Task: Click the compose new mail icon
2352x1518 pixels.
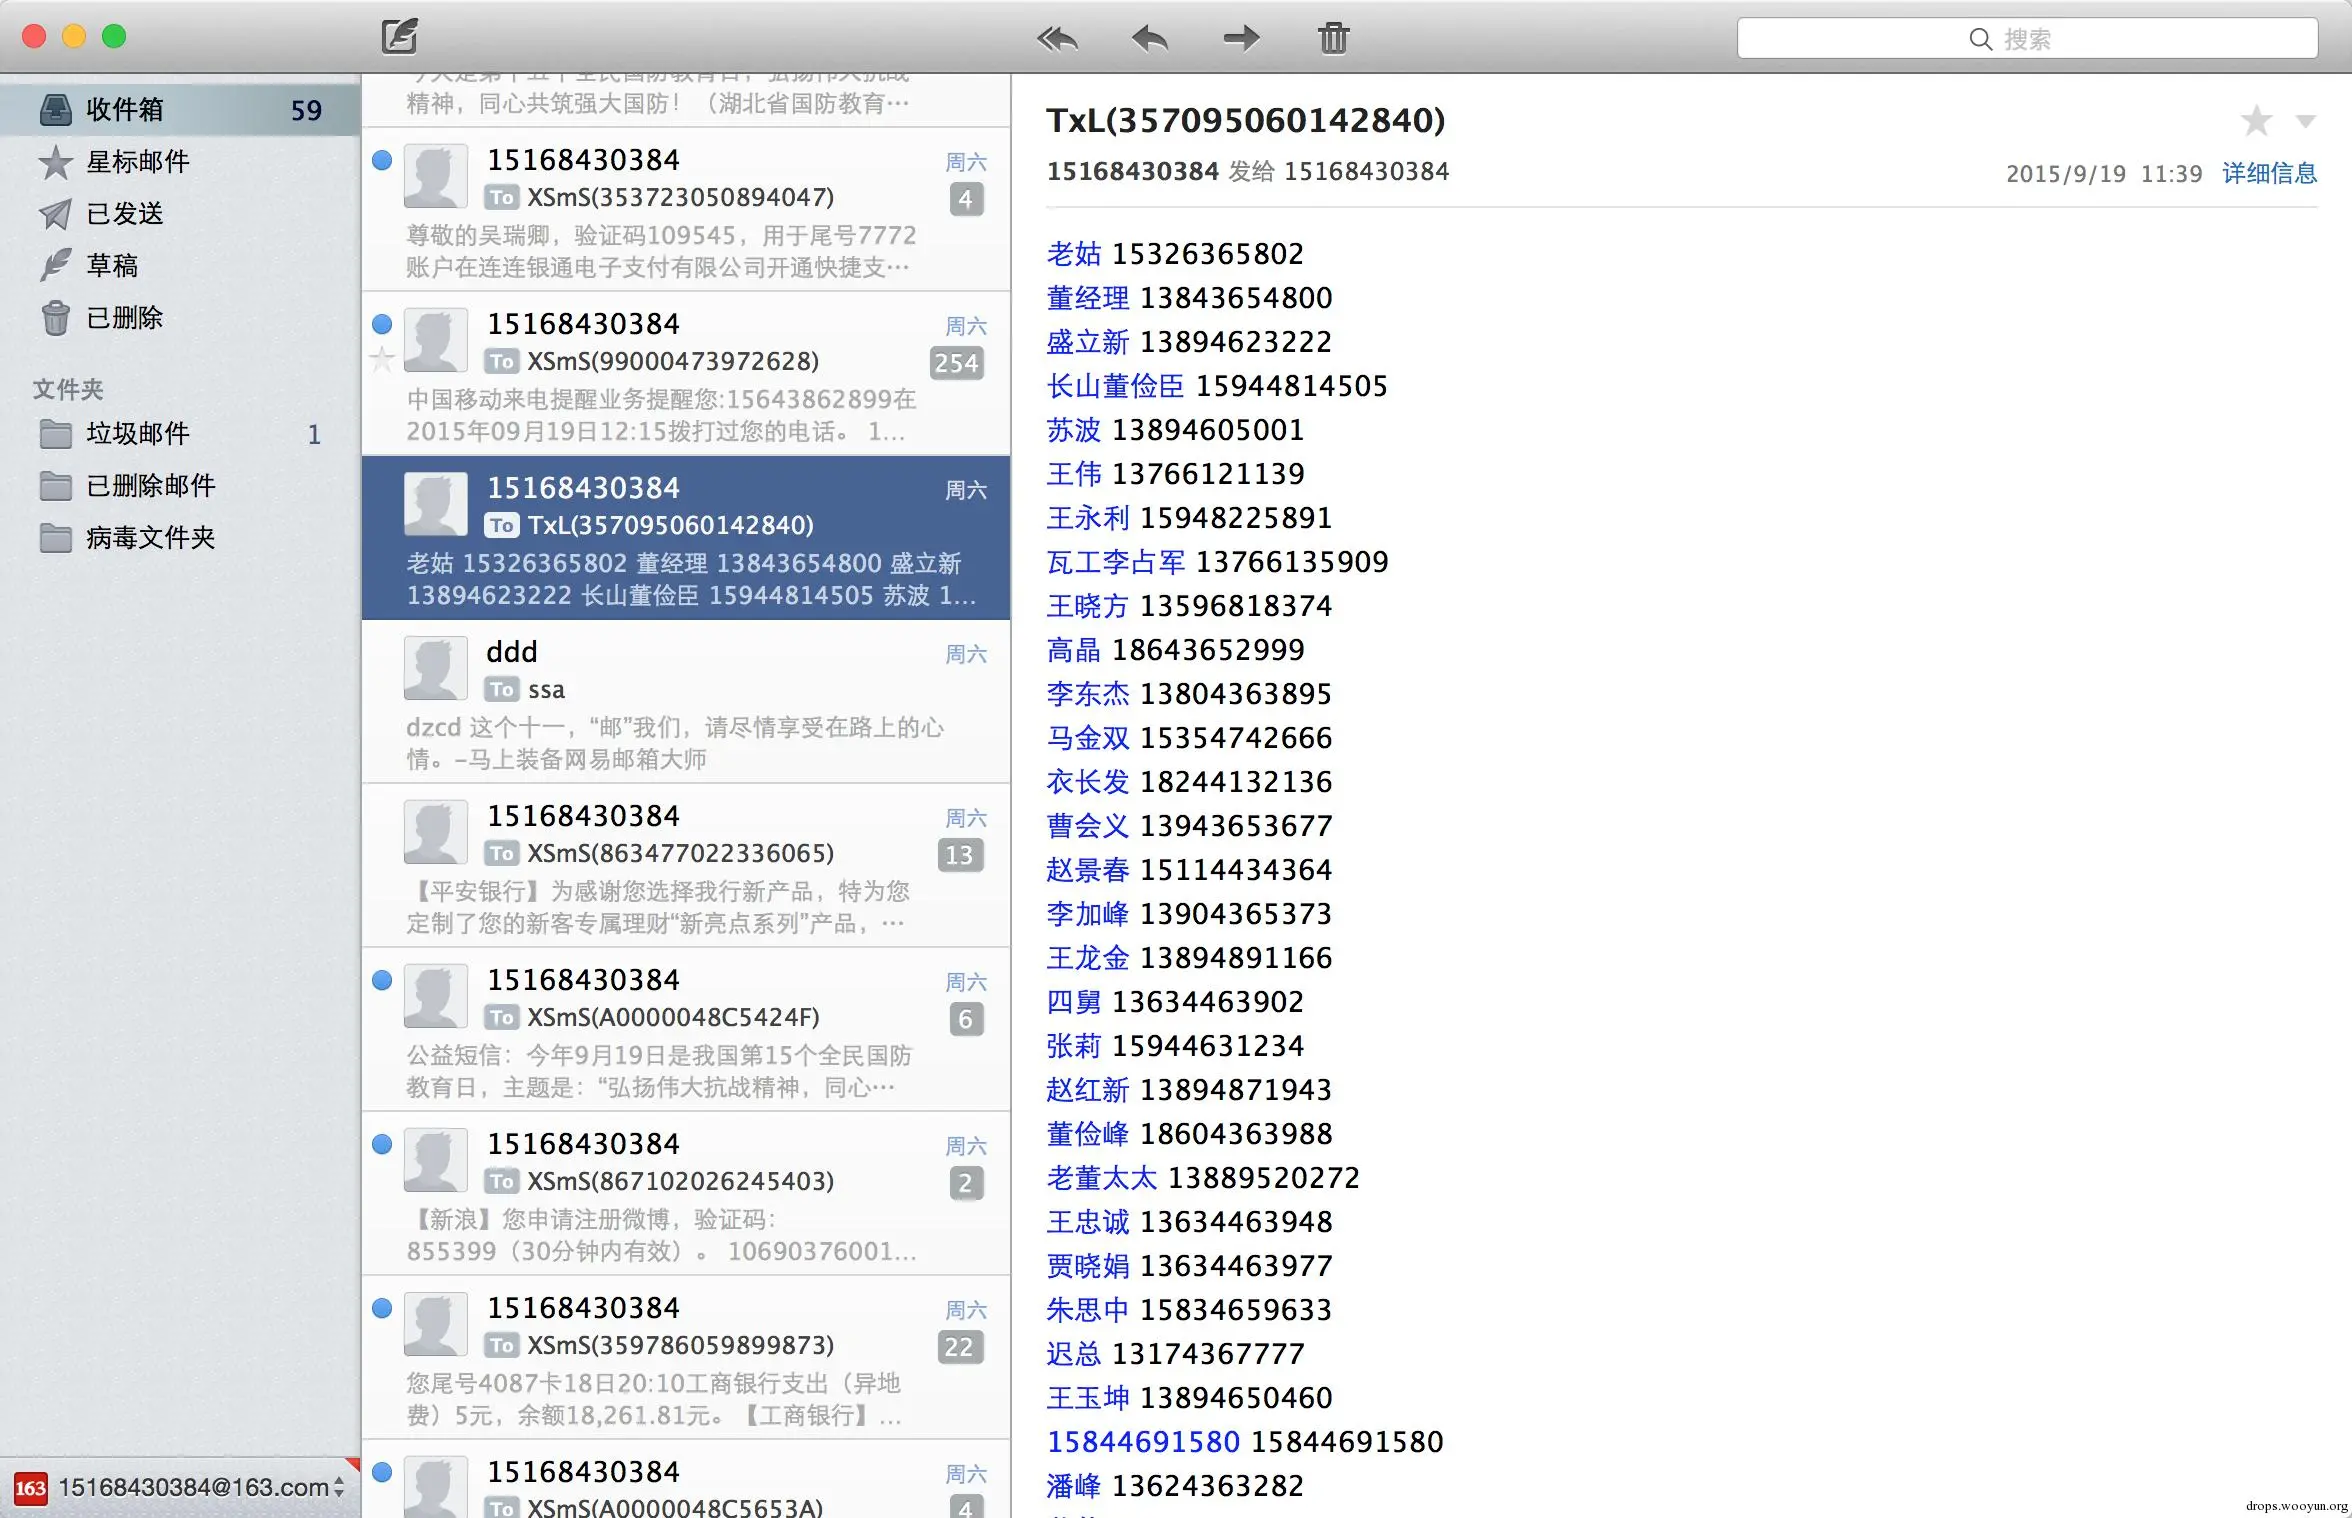Action: coord(399,37)
